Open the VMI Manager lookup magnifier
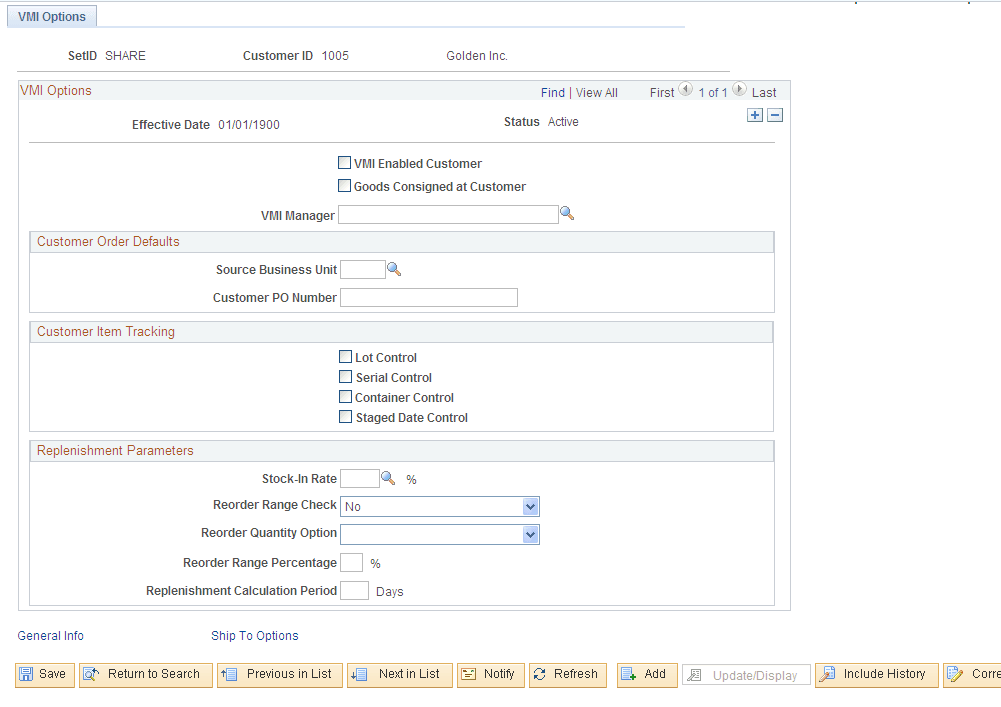 coord(567,214)
